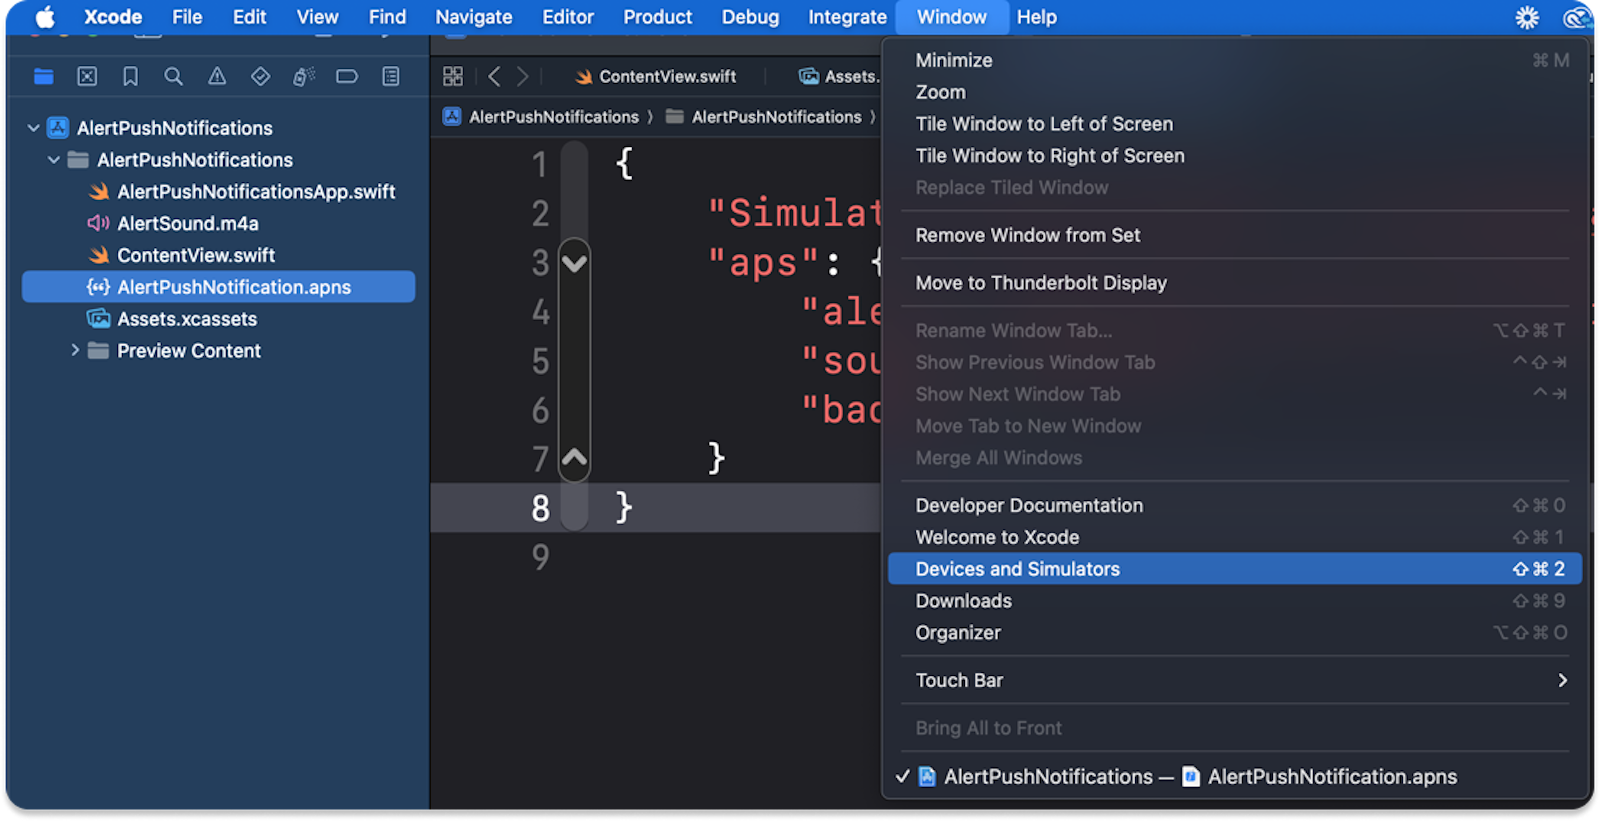Collapse AlertPushNotifications group folder
The height and width of the screenshot is (821, 1600).
point(54,160)
